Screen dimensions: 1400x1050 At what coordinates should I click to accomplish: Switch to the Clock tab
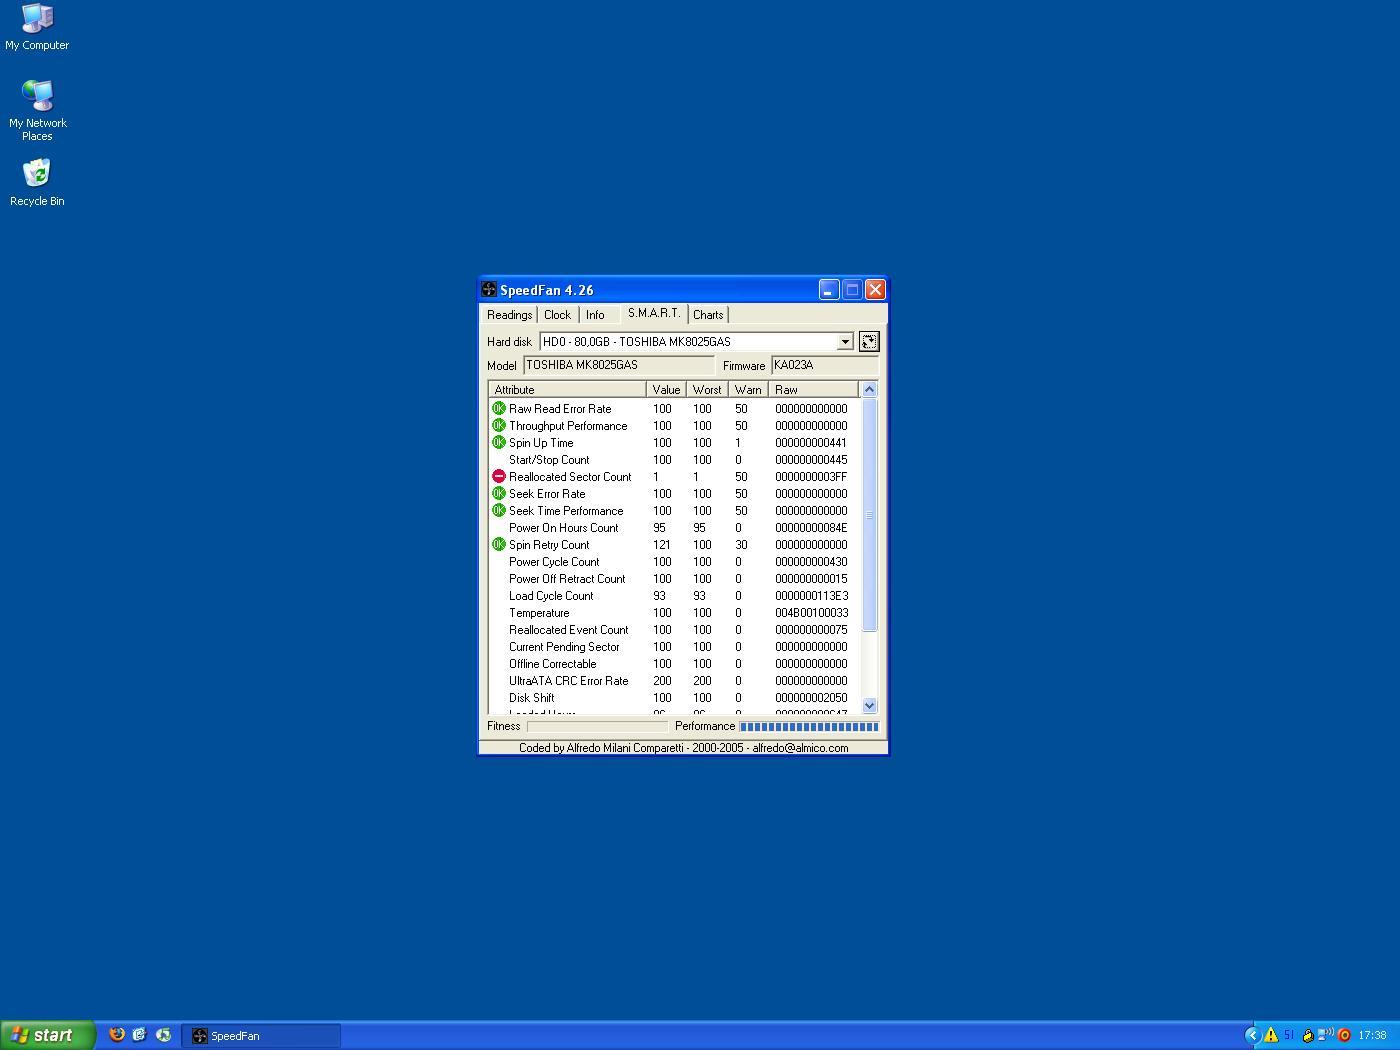pyautogui.click(x=557, y=315)
